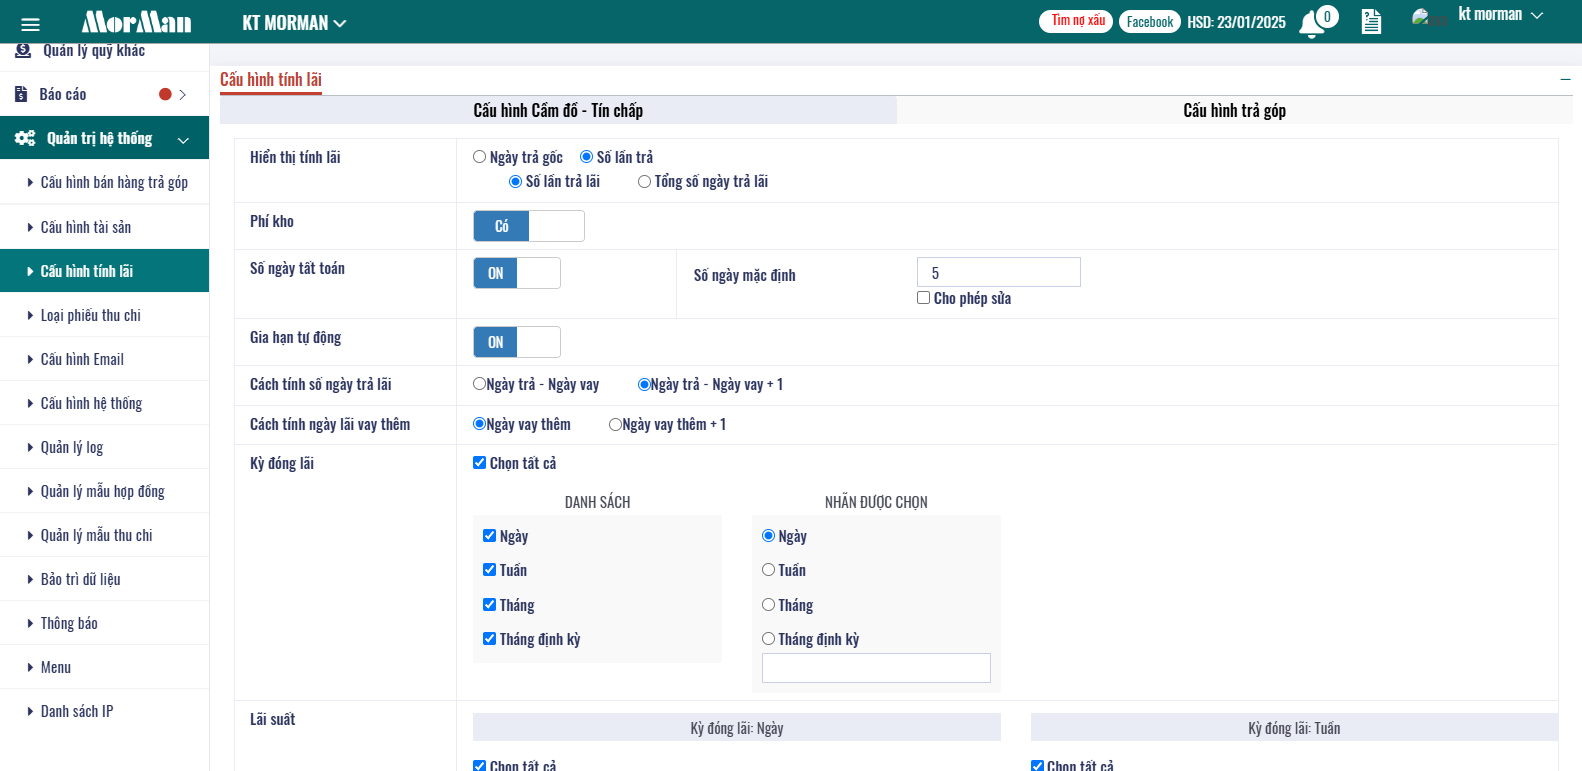Open the kt morman user menu
Screen dimensions: 1582x771
pos(1500,15)
